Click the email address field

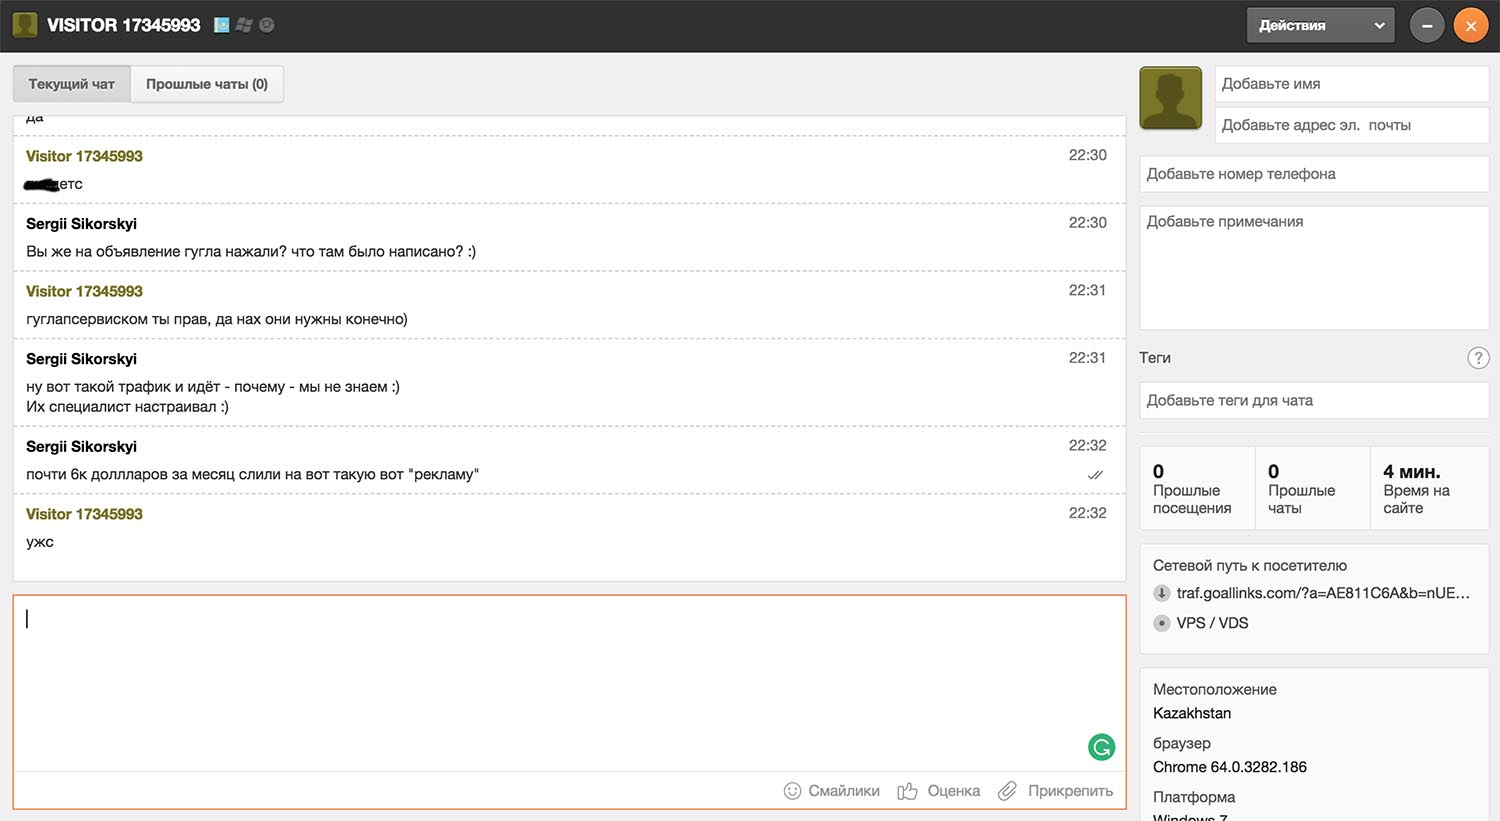point(1352,125)
